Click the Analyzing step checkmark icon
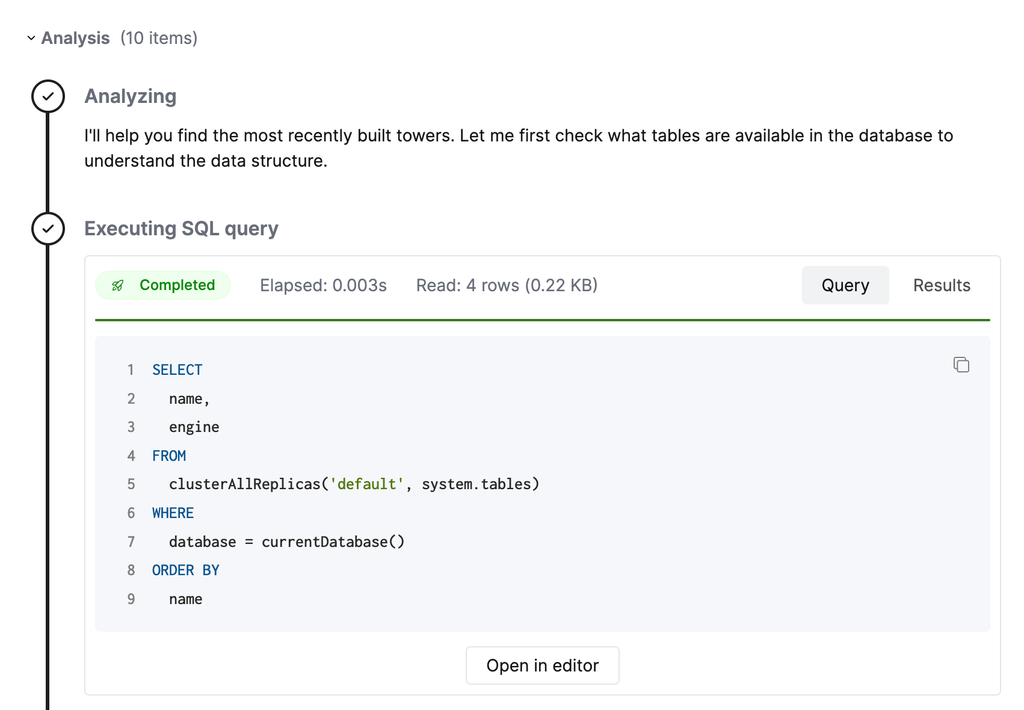The image size is (1024, 710). pyautogui.click(x=48, y=96)
